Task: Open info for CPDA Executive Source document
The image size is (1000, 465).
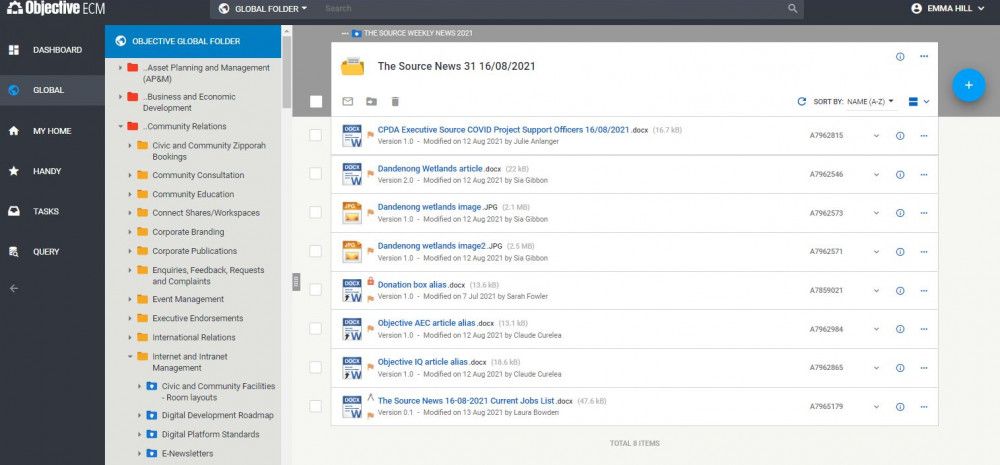Action: pyautogui.click(x=900, y=136)
